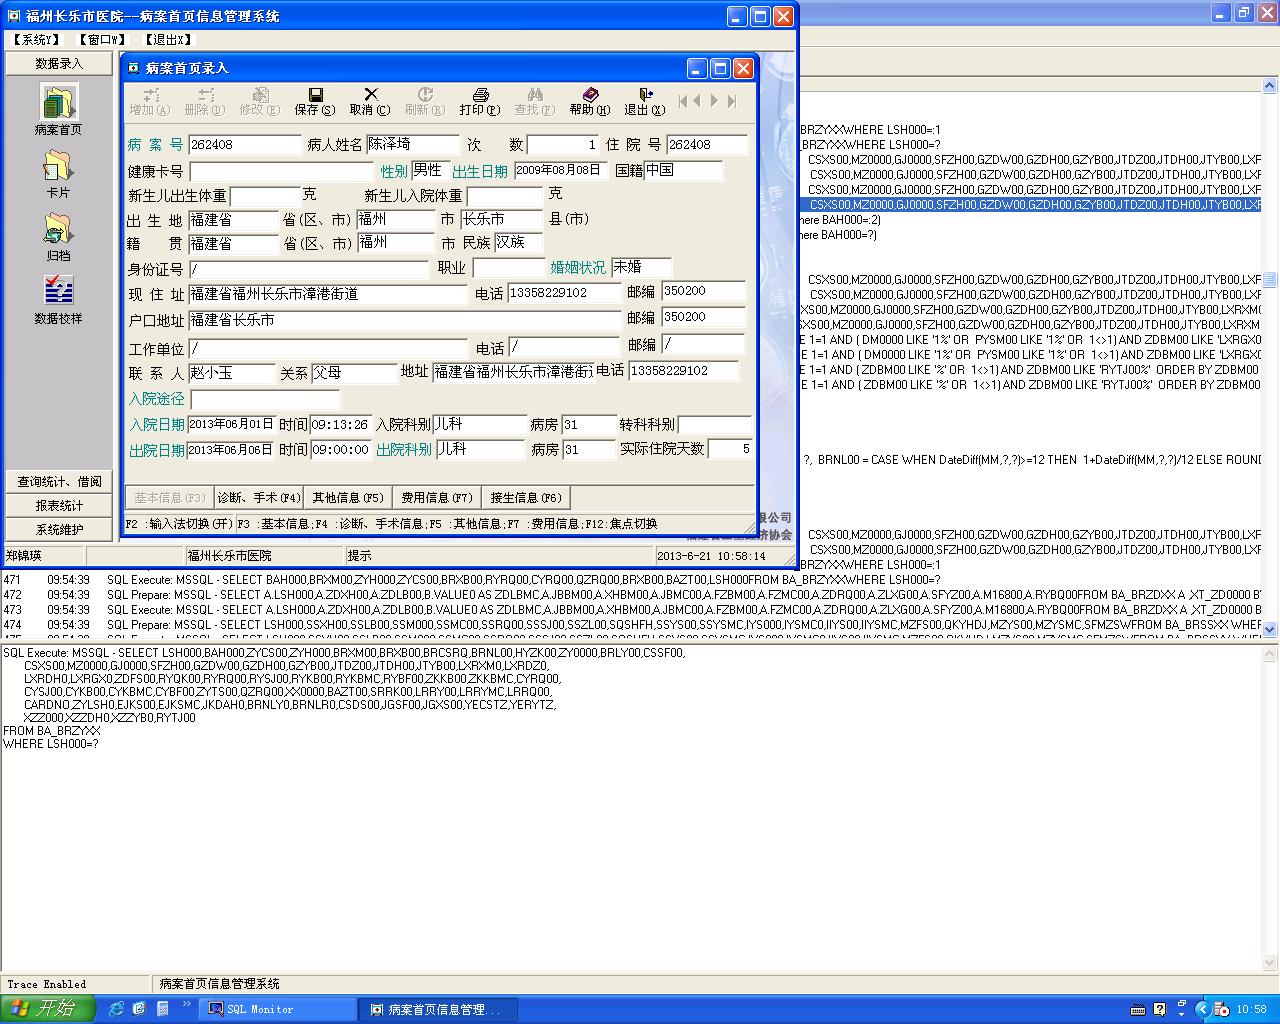Expand the quick launch overflow chevron
Image resolution: width=1280 pixels, height=1024 pixels.
(187, 1005)
